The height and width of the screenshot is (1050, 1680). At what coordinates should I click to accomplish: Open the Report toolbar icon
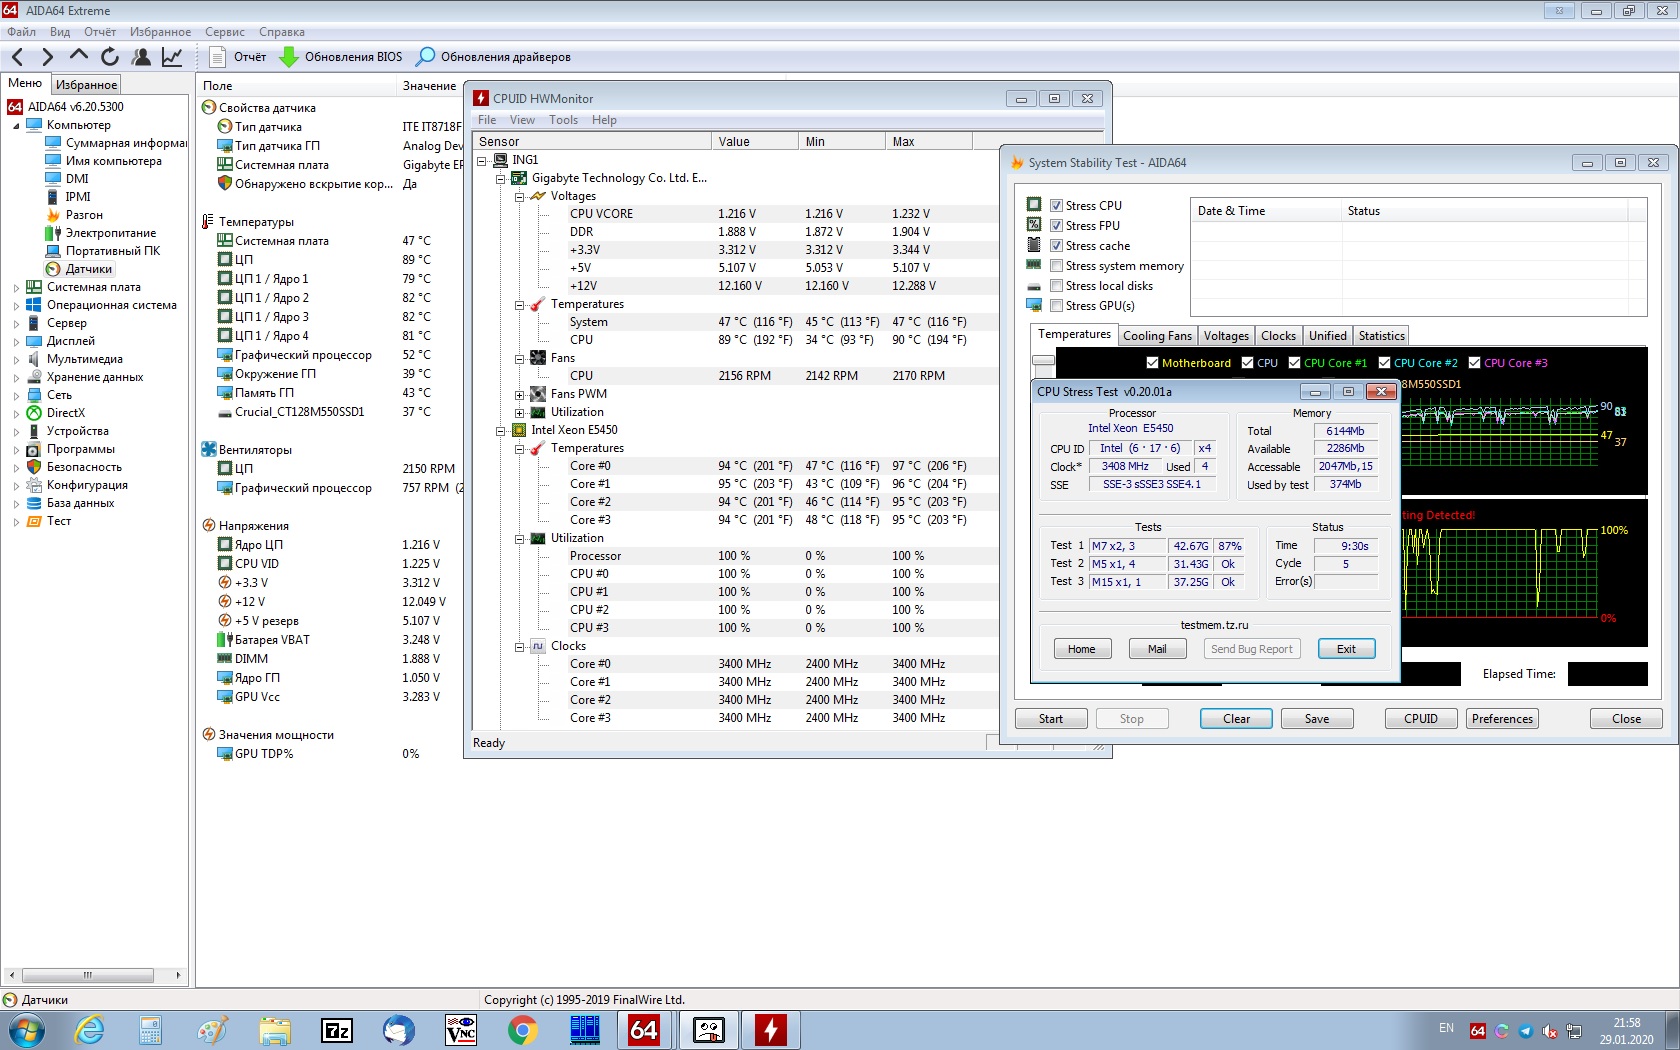pyautogui.click(x=217, y=57)
